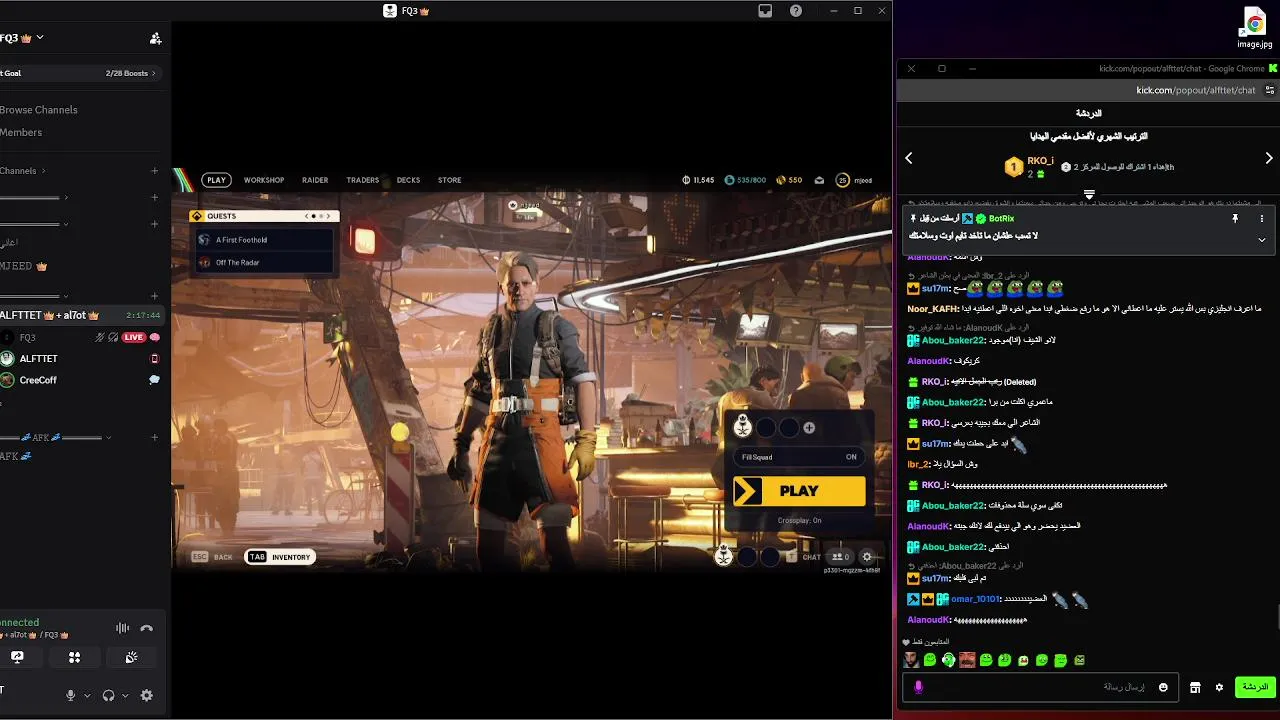Screen dimensions: 1280x720
Task: Click the yellow PLAY button
Action: (x=799, y=491)
